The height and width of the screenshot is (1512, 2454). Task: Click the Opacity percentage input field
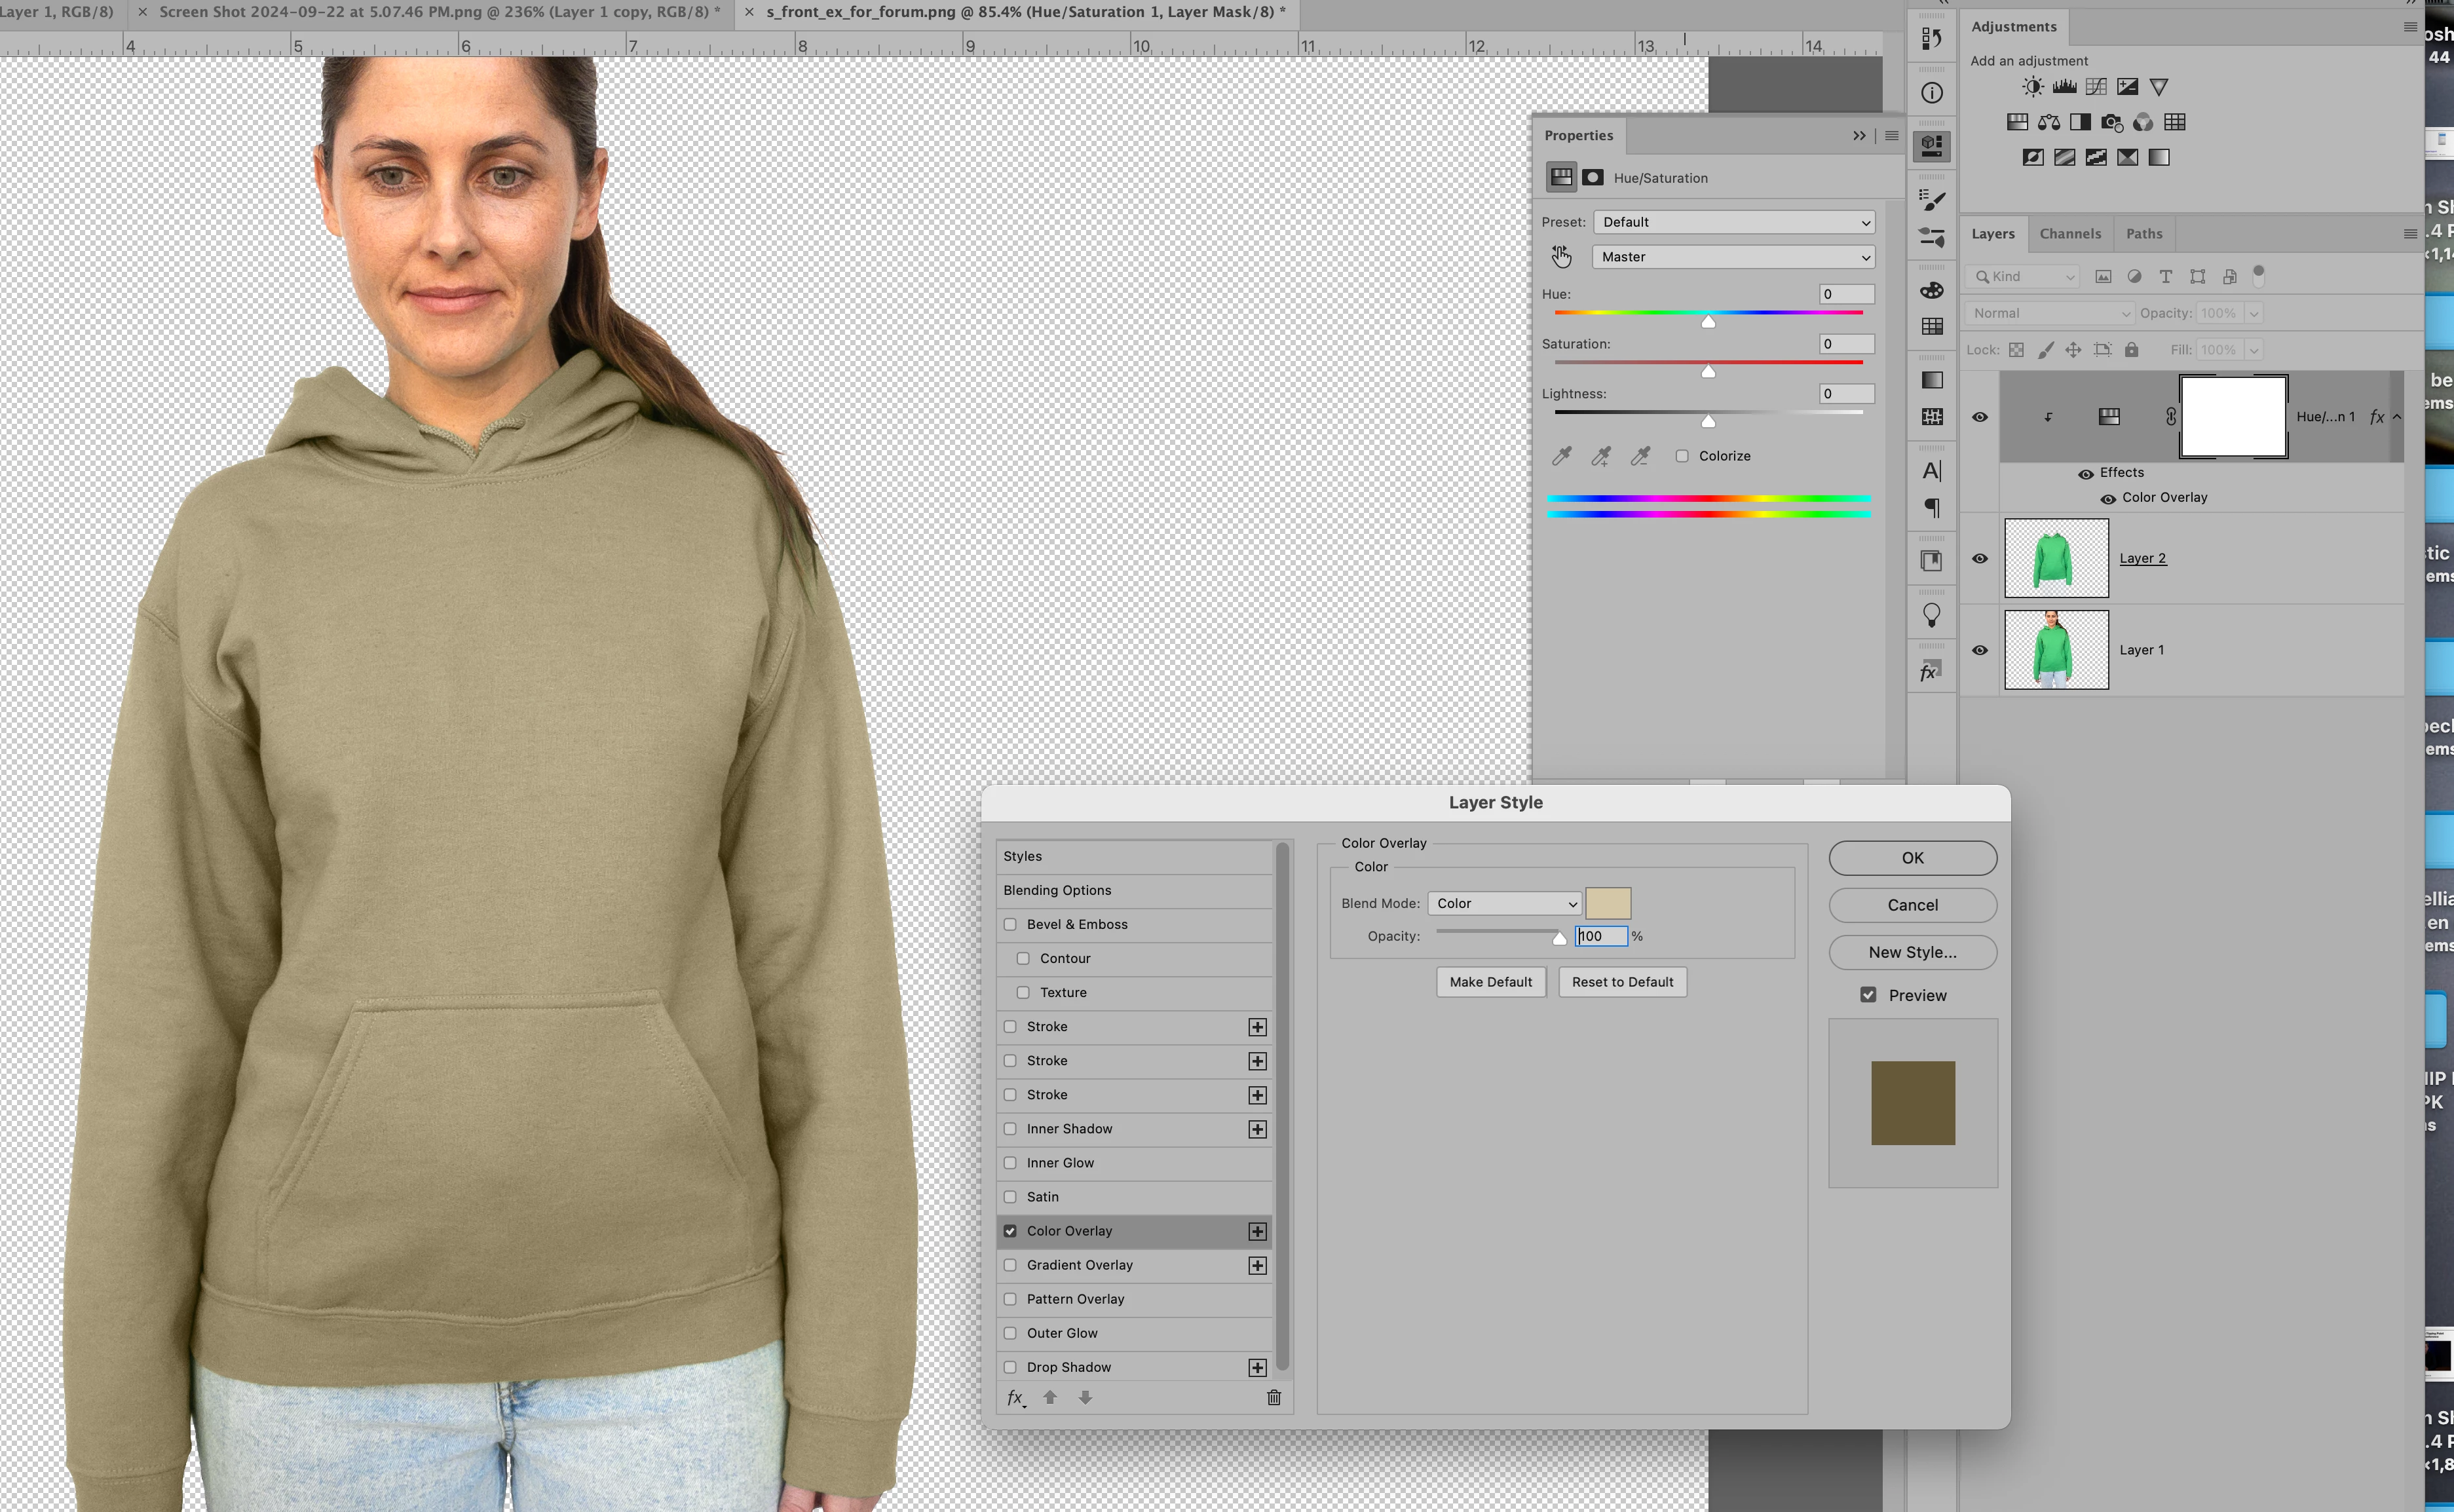click(x=1601, y=936)
